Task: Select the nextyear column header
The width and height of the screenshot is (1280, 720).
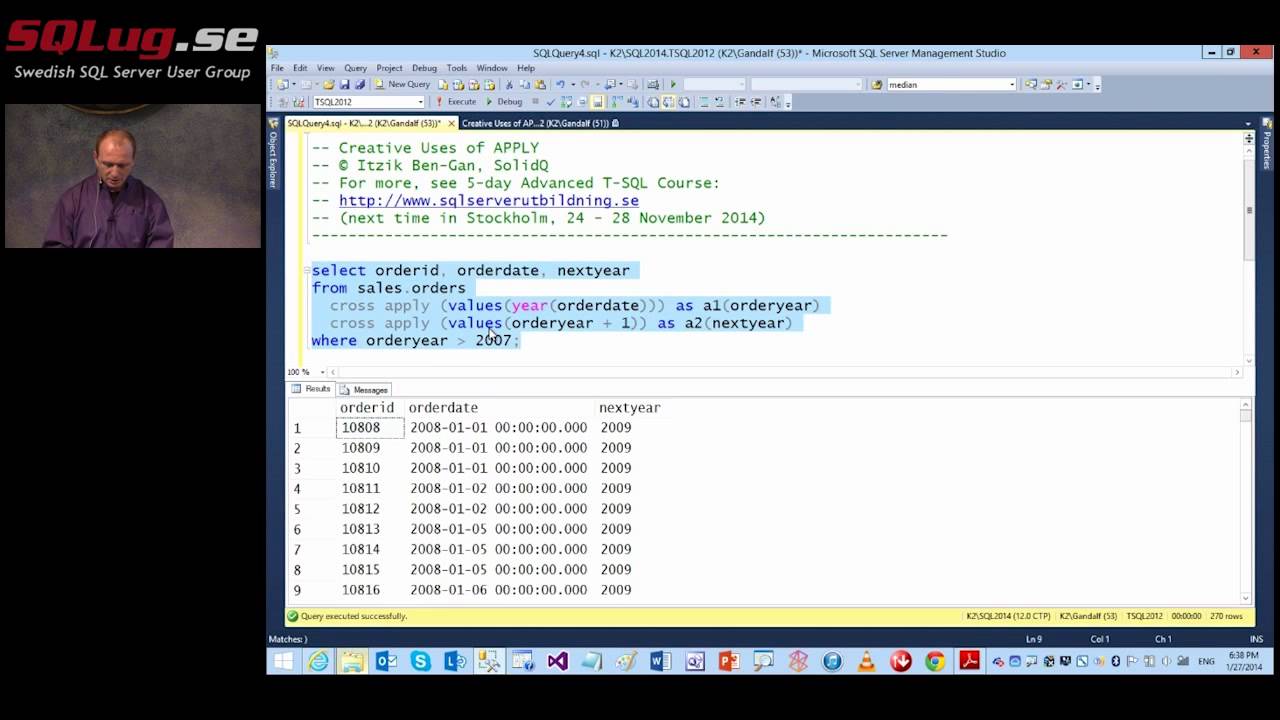Action: 629,408
